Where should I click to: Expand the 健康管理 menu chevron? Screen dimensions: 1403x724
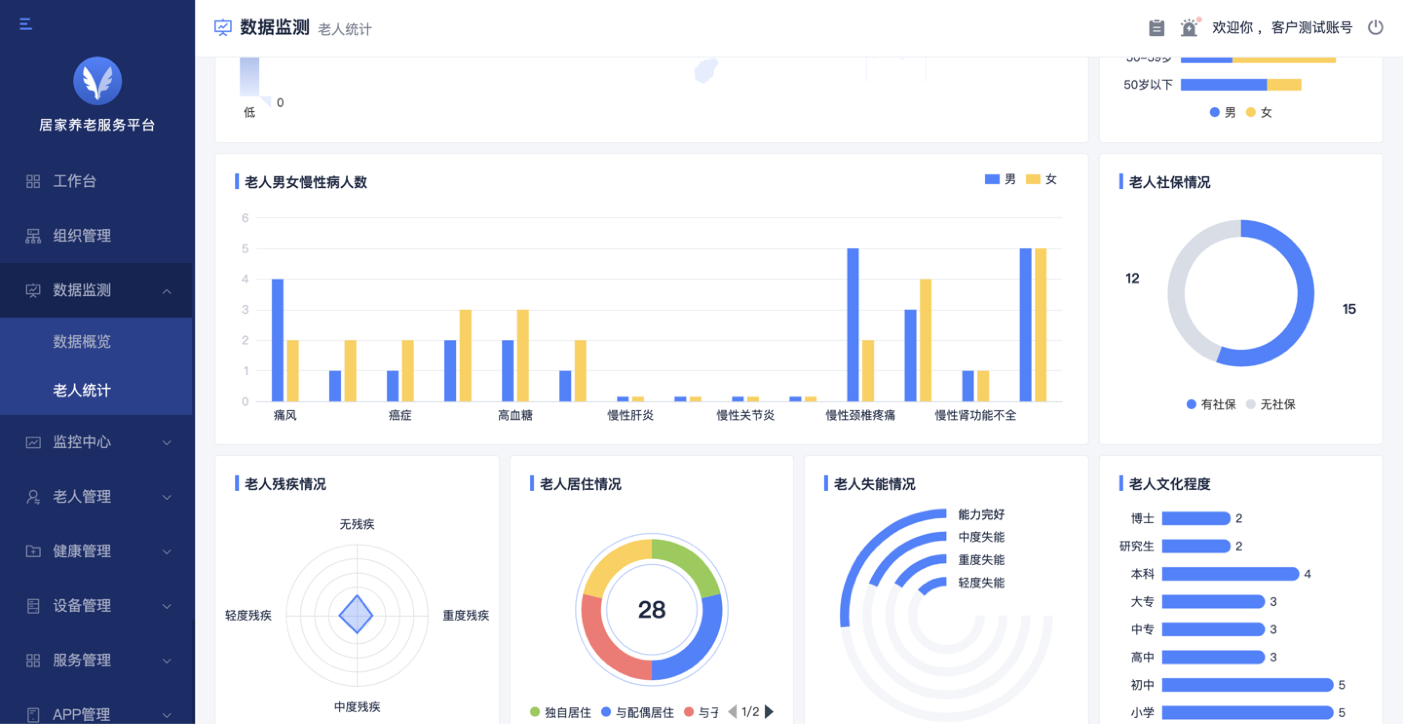pyautogui.click(x=167, y=551)
